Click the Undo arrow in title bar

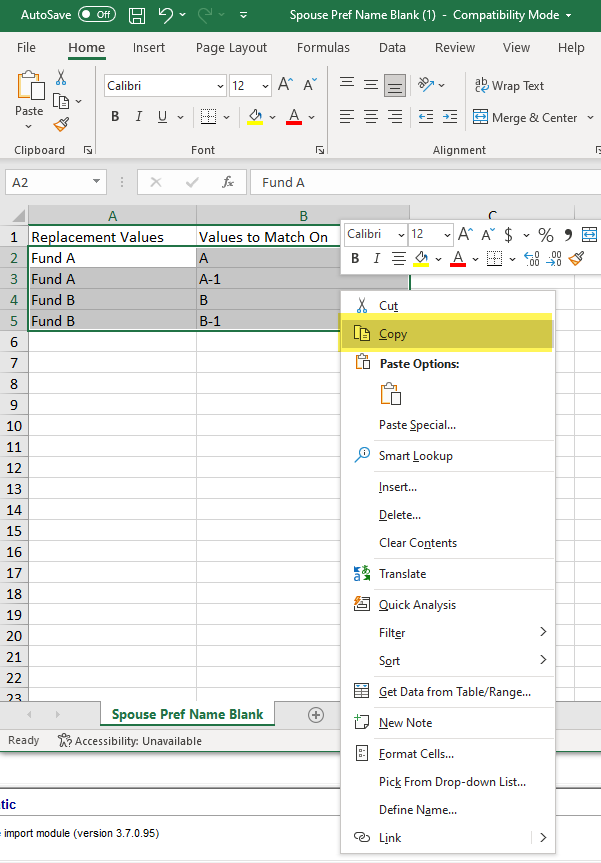tap(166, 15)
